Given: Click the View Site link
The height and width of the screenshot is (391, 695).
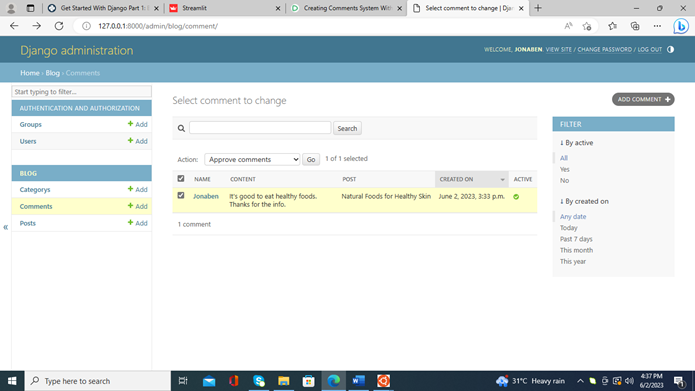Looking at the screenshot, I should [x=558, y=50].
